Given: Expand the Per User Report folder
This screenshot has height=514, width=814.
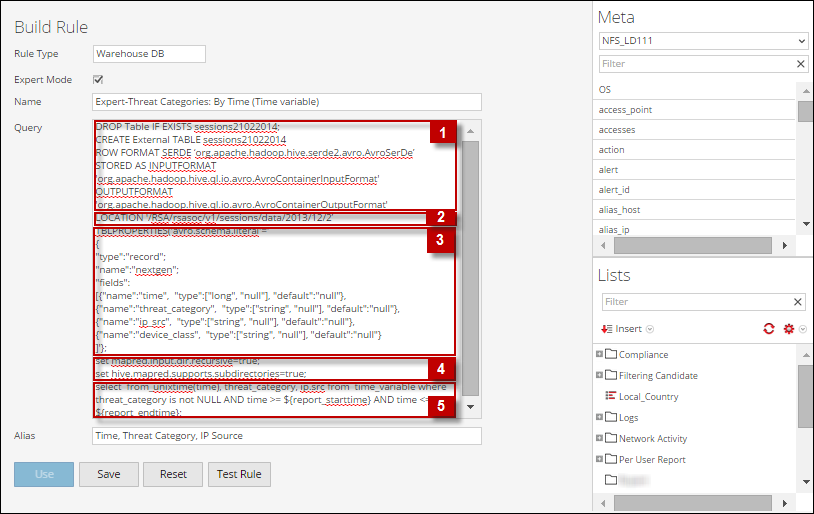Looking at the screenshot, I should coord(599,459).
